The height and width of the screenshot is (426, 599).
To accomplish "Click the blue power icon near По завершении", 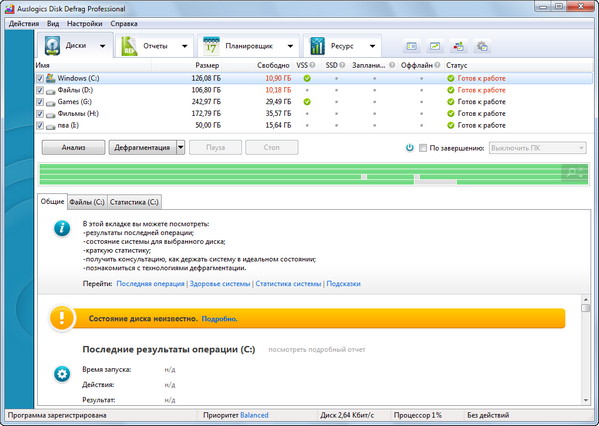I will (x=410, y=147).
